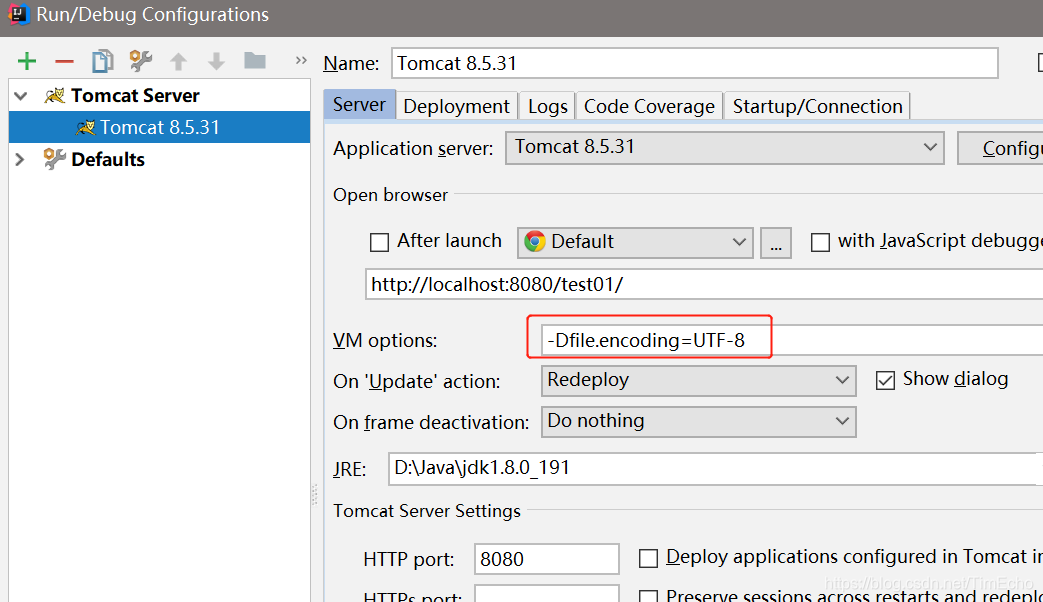
Task: Uncheck the Show dialog checkbox
Action: tap(885, 380)
